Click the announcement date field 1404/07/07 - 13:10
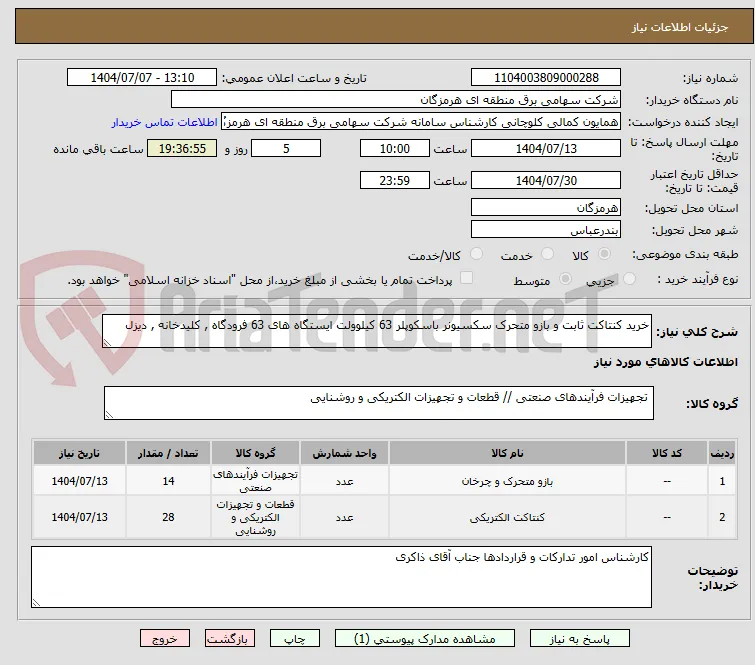This screenshot has width=755, height=665. point(142,78)
